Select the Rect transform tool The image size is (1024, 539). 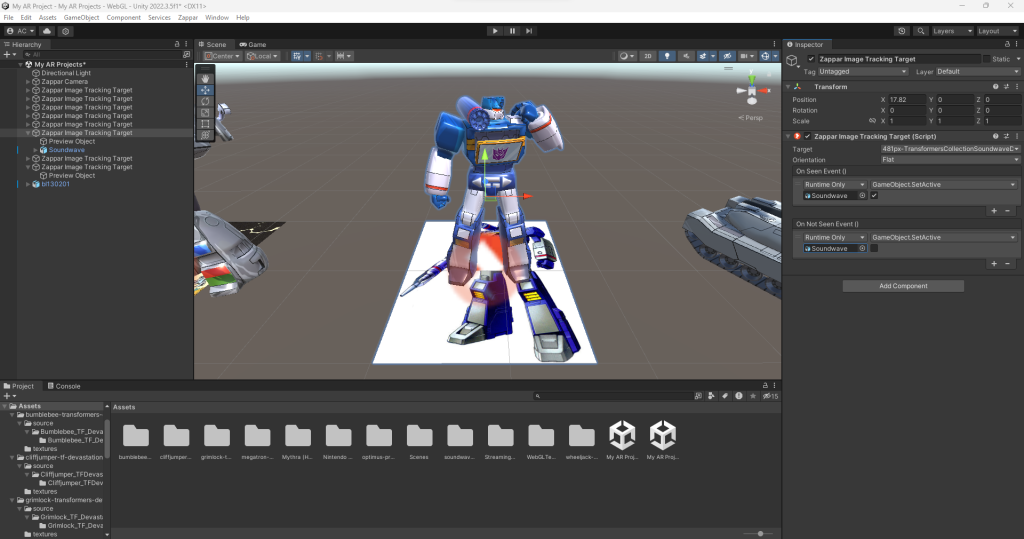click(205, 123)
